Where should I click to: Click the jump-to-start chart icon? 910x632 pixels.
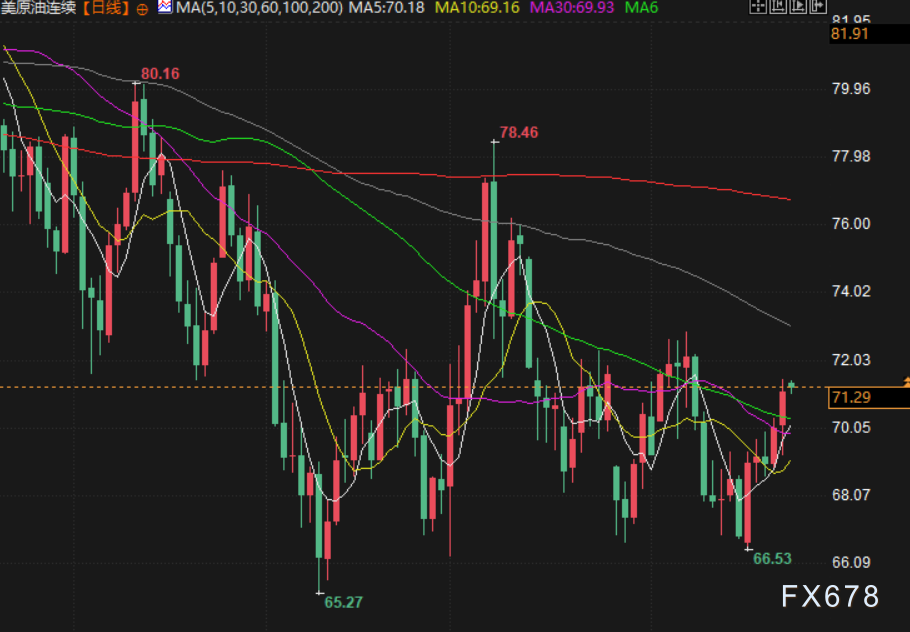pos(778,5)
